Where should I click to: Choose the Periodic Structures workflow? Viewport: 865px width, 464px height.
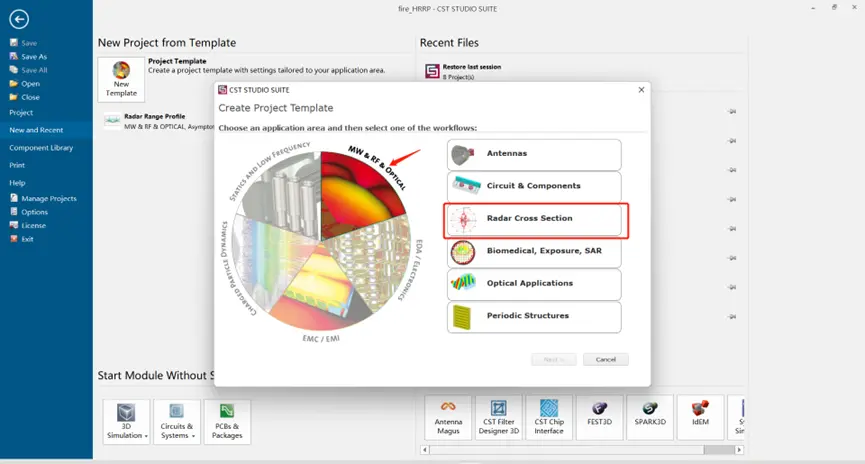pyautogui.click(x=534, y=317)
